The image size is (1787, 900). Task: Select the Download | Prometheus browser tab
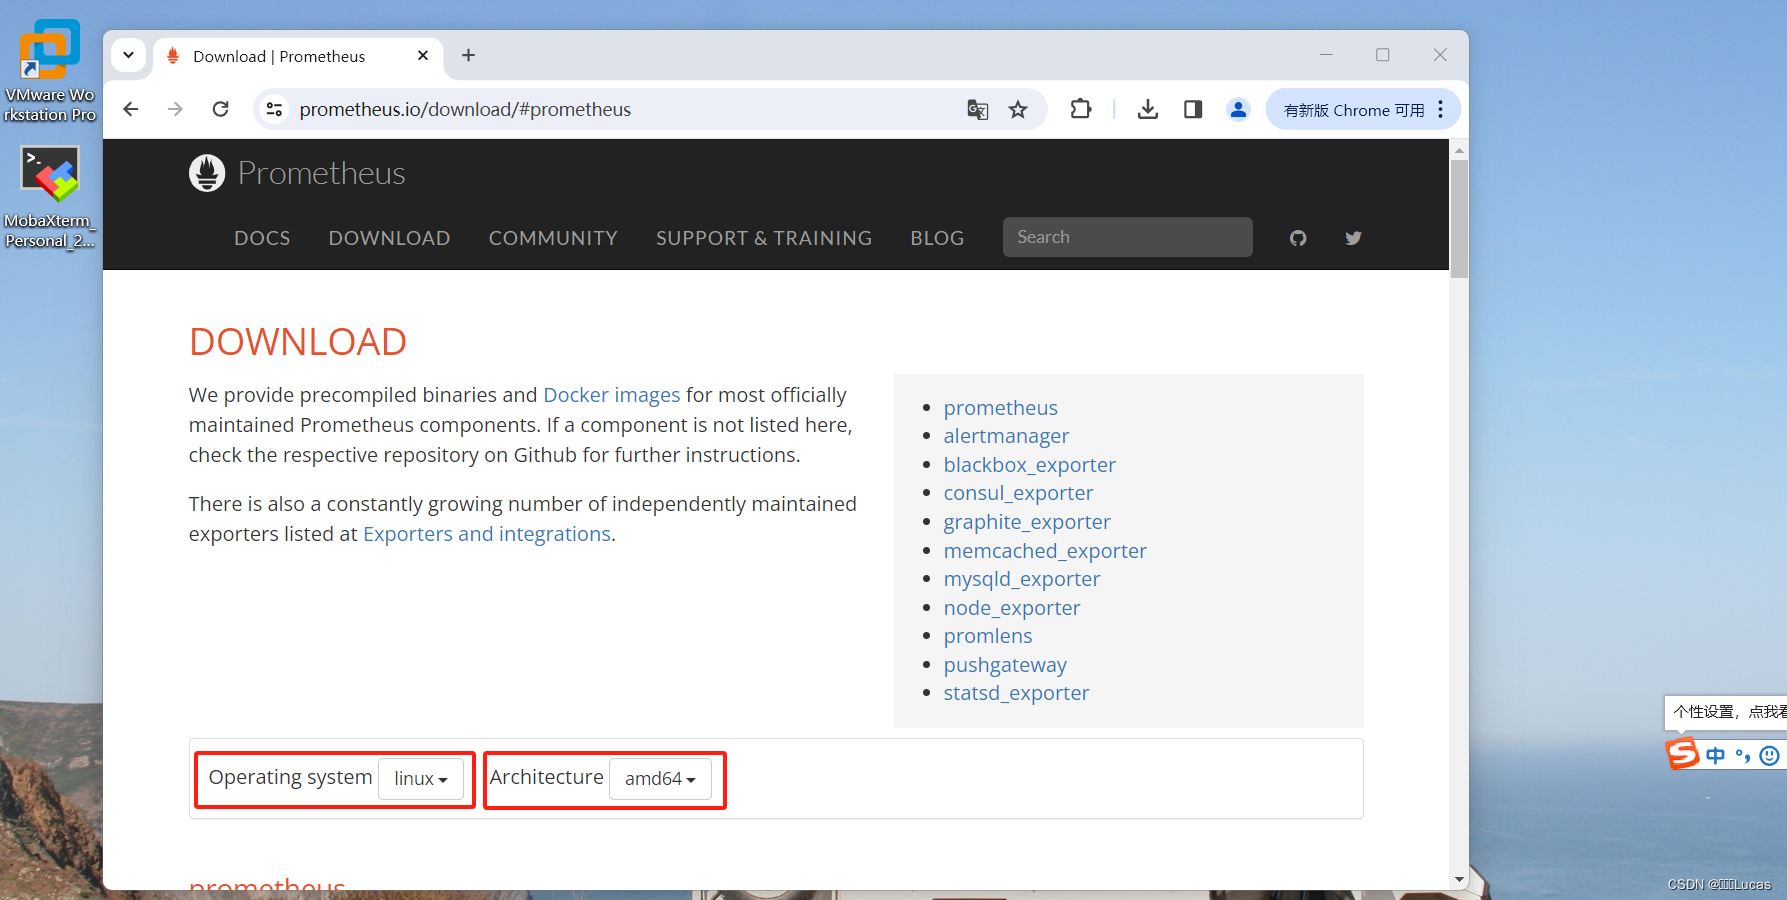(x=297, y=56)
